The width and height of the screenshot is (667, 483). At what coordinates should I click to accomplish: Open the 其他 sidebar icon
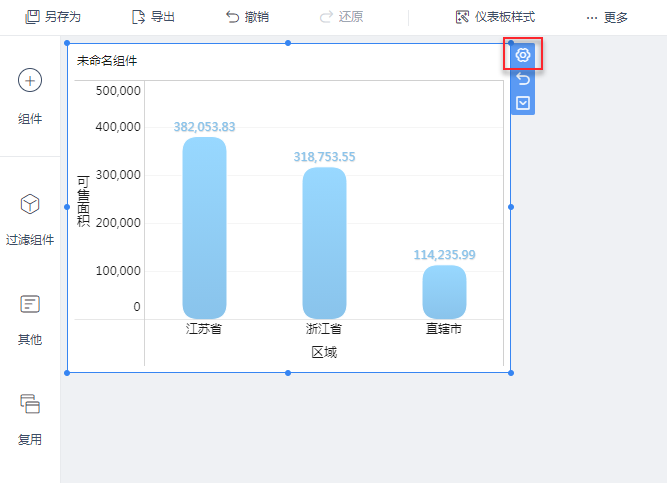pos(30,304)
